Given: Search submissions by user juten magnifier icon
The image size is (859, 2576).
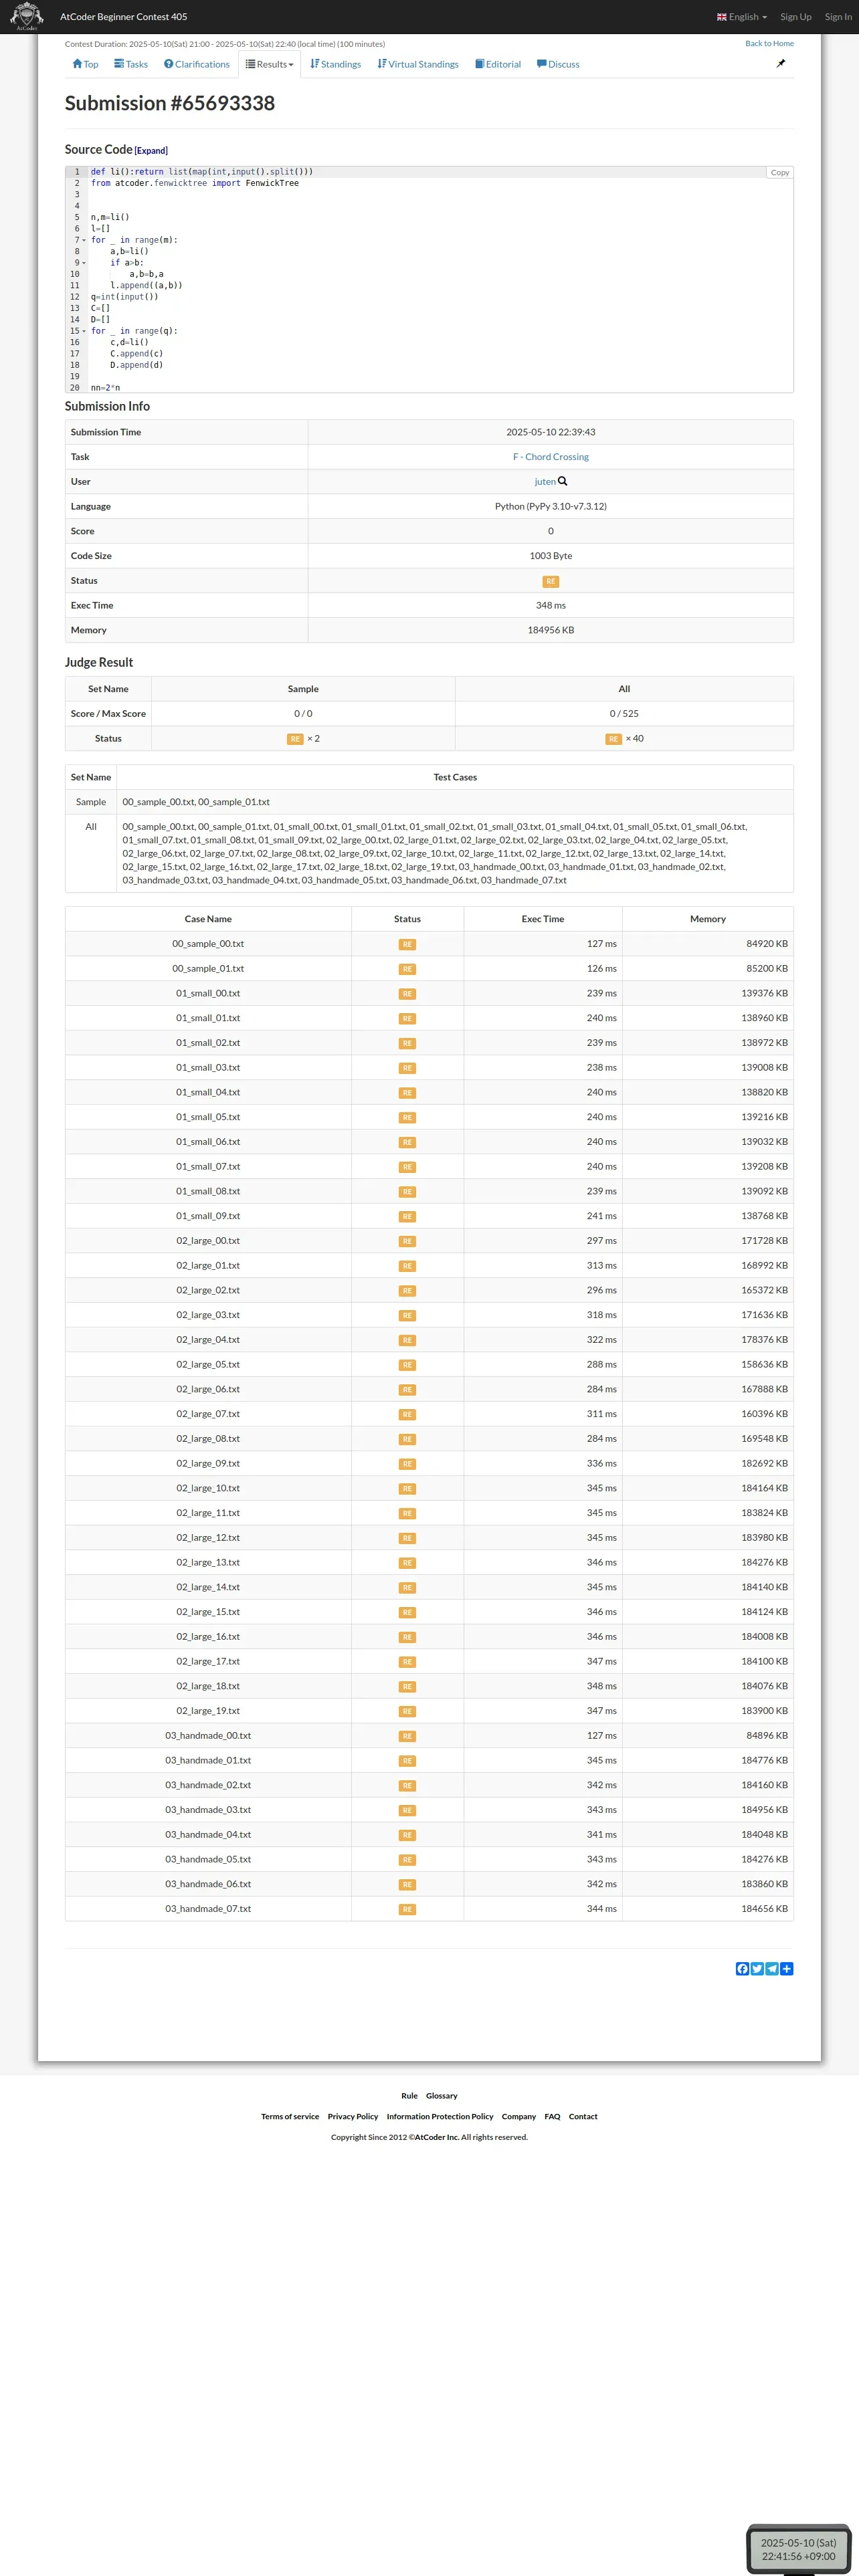Looking at the screenshot, I should [x=563, y=481].
